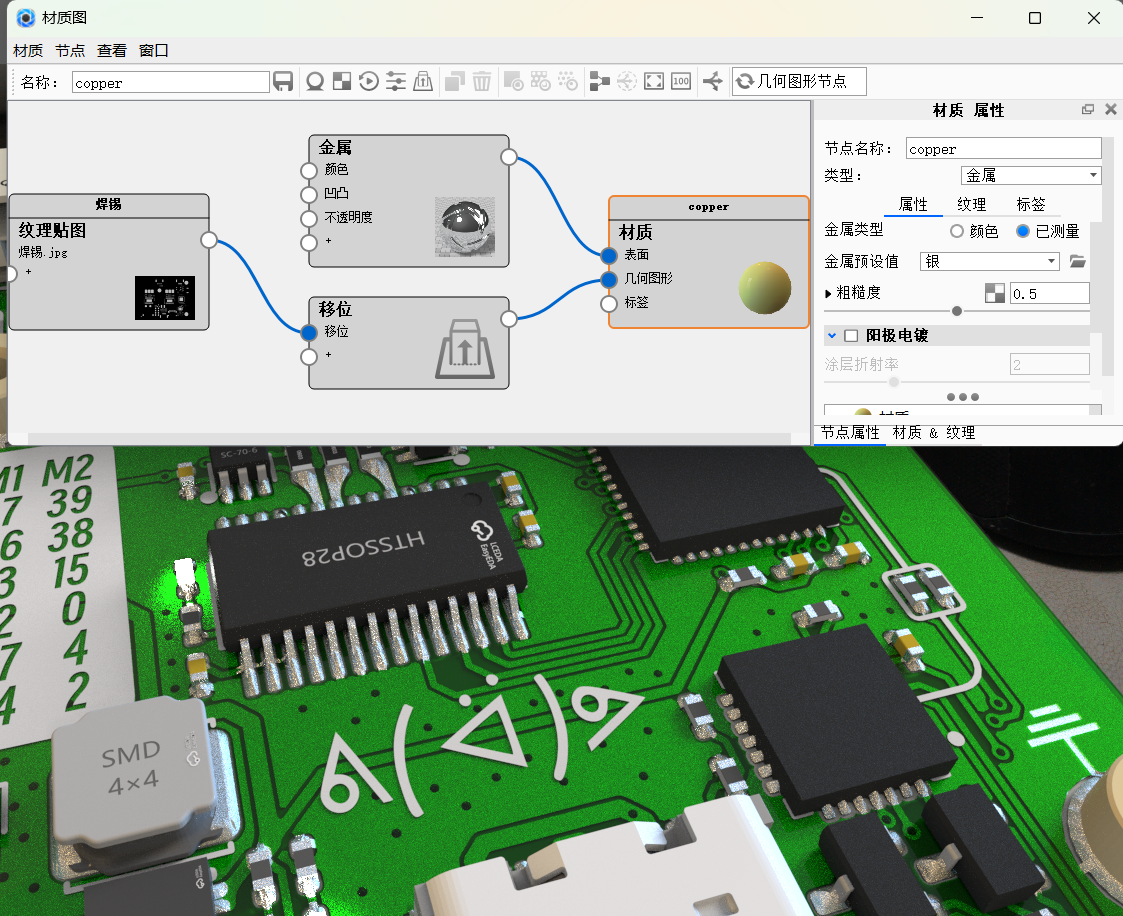
Task: Open the 金属预设值 dropdown showing 银
Action: (990, 262)
